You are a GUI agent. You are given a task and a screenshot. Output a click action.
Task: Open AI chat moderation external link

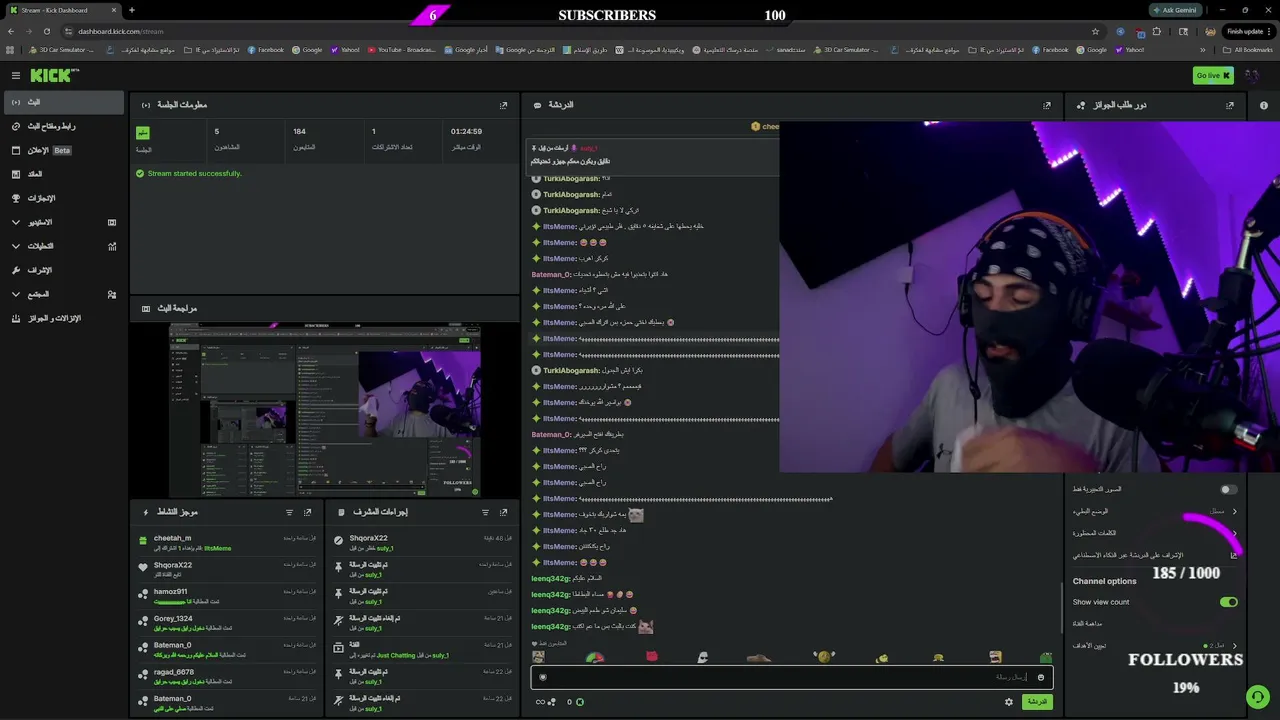coord(1234,555)
